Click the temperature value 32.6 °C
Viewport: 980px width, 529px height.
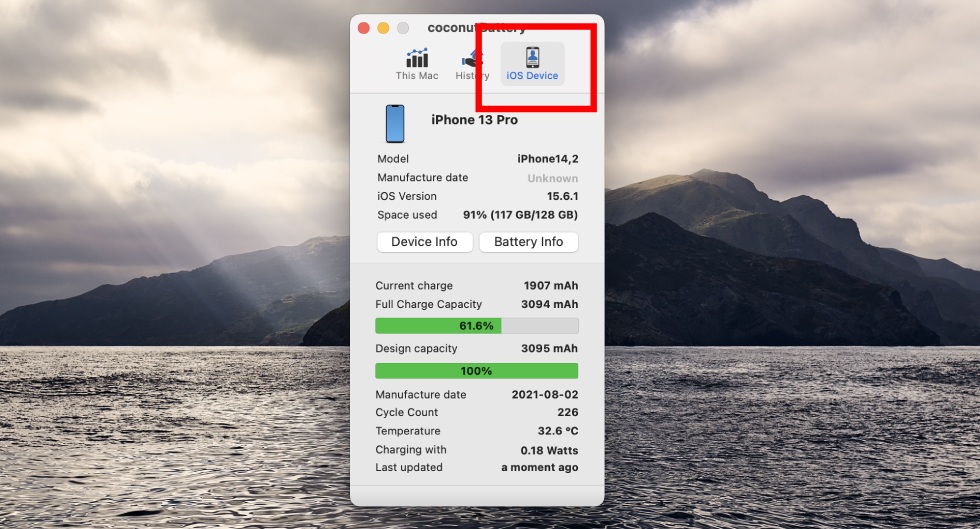click(558, 431)
